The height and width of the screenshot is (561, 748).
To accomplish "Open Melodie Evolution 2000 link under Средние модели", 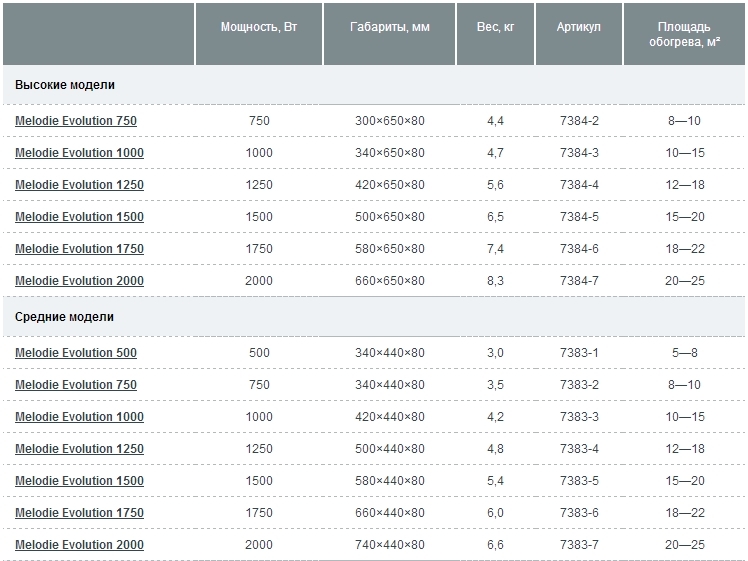I will pos(79,544).
